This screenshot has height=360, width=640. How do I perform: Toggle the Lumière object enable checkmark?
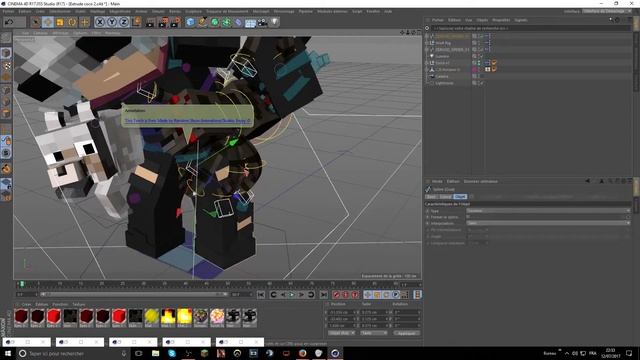tap(482, 56)
